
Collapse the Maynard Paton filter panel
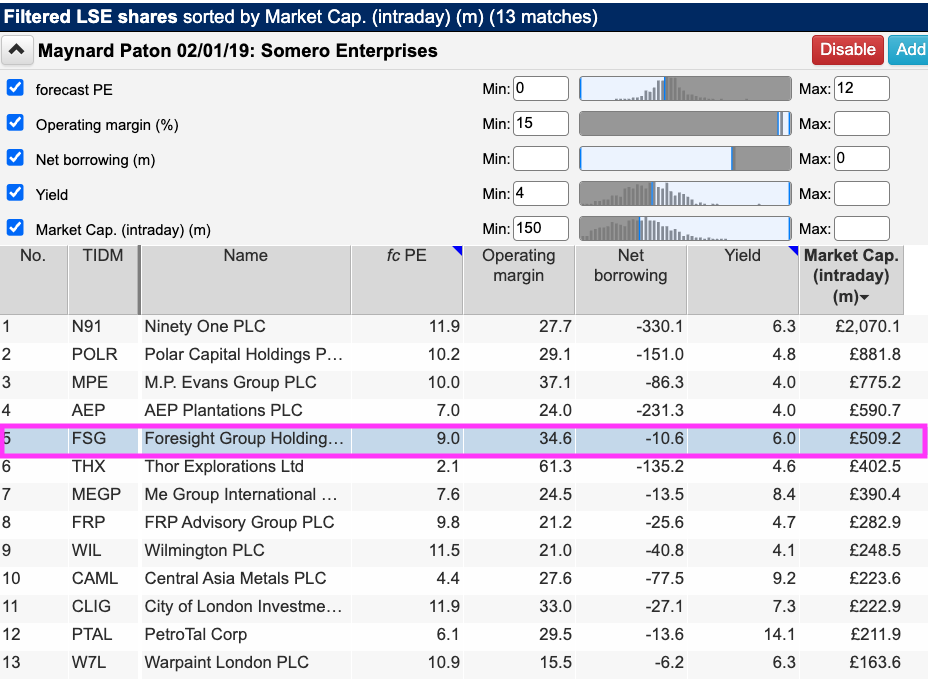pyautogui.click(x=17, y=50)
